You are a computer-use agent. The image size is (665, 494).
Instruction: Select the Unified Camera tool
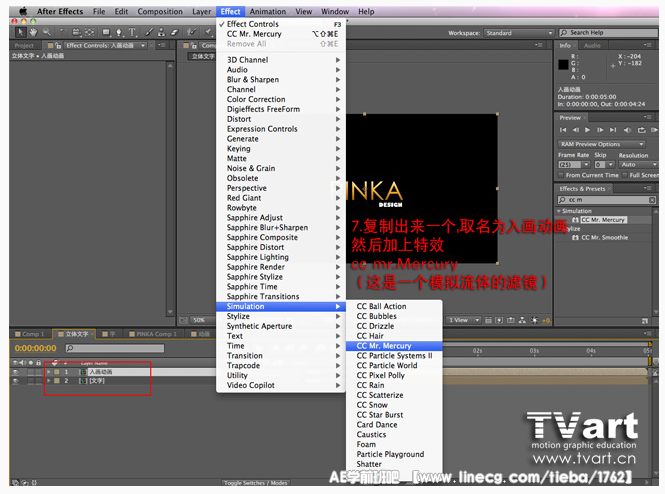pos(76,32)
